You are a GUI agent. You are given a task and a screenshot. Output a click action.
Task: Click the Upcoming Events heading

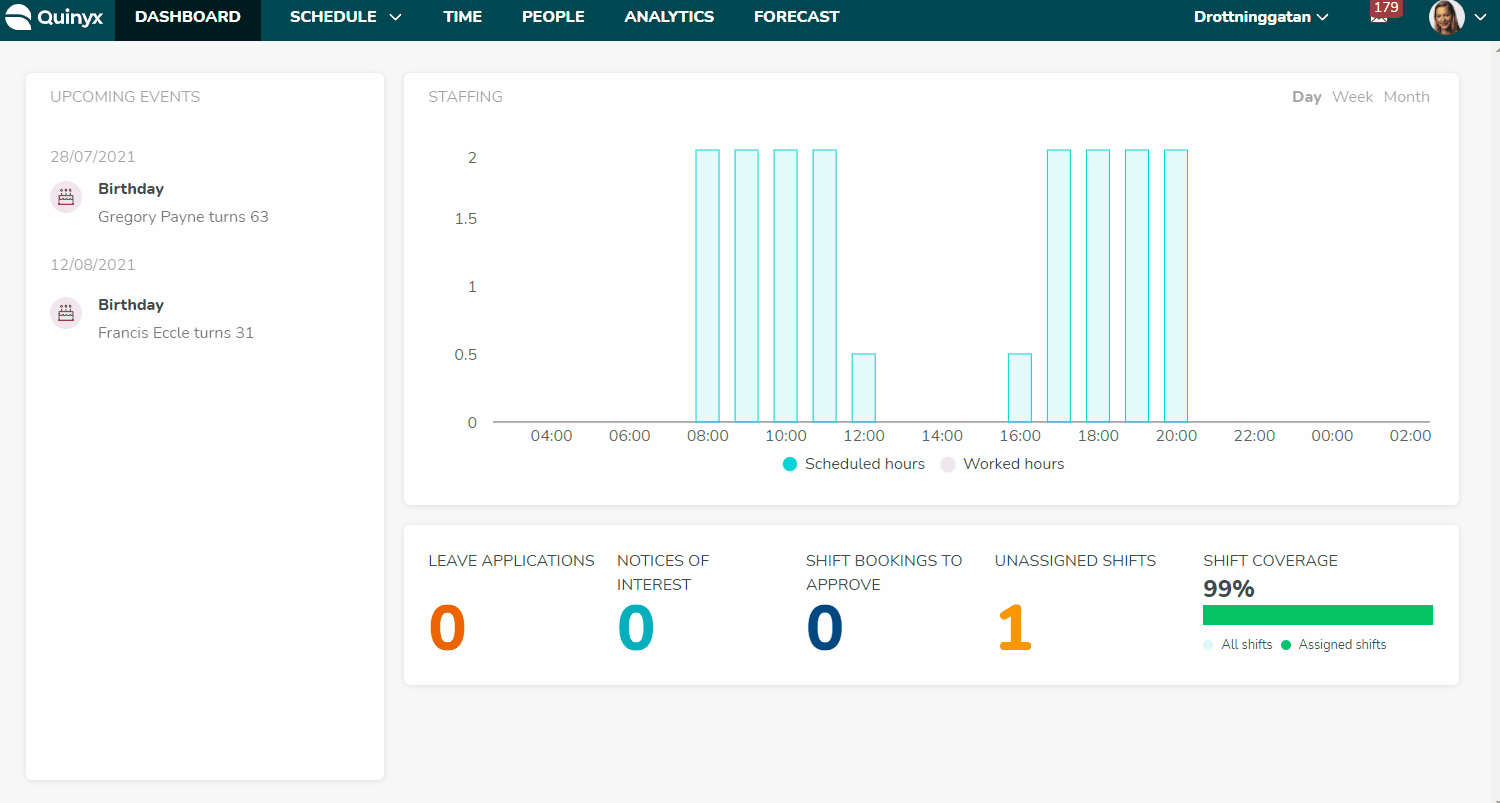coord(125,97)
